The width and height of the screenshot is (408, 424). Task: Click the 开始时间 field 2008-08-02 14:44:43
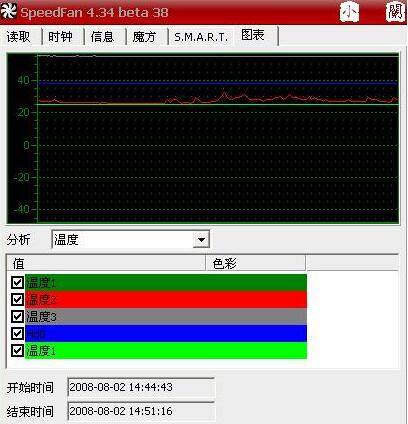(x=141, y=387)
